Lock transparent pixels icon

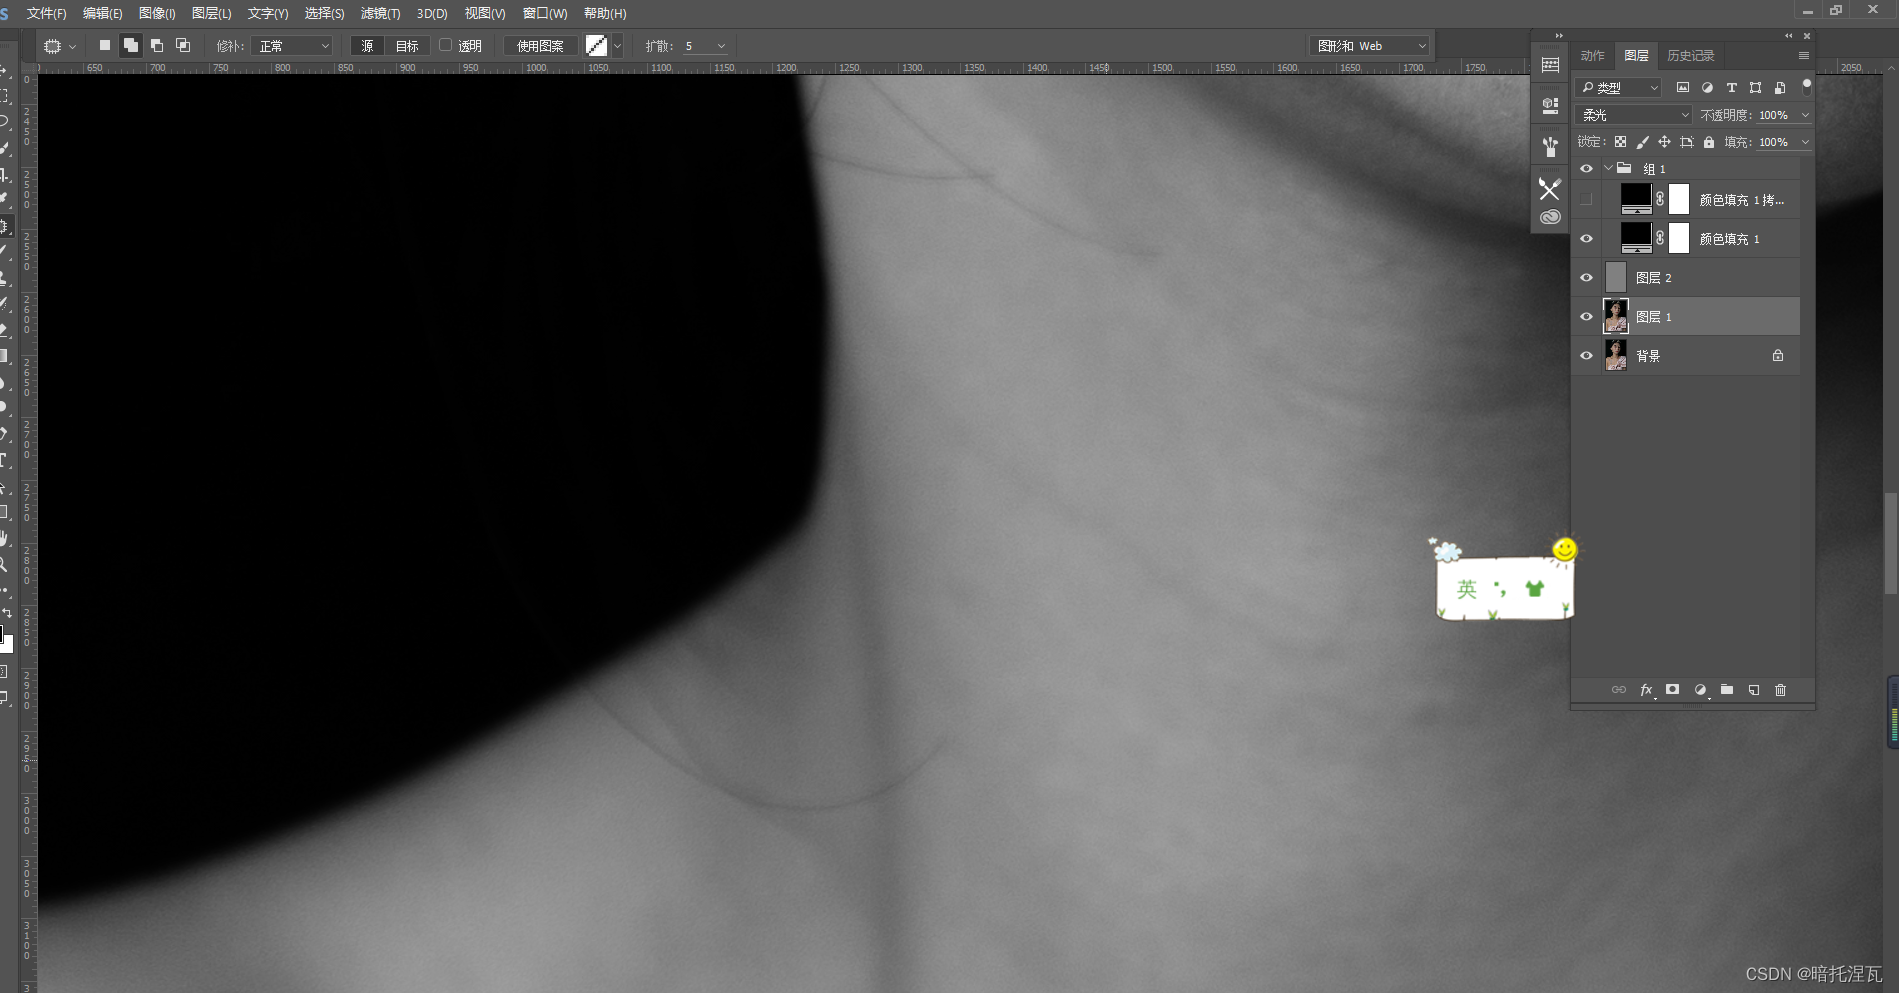tap(1620, 142)
